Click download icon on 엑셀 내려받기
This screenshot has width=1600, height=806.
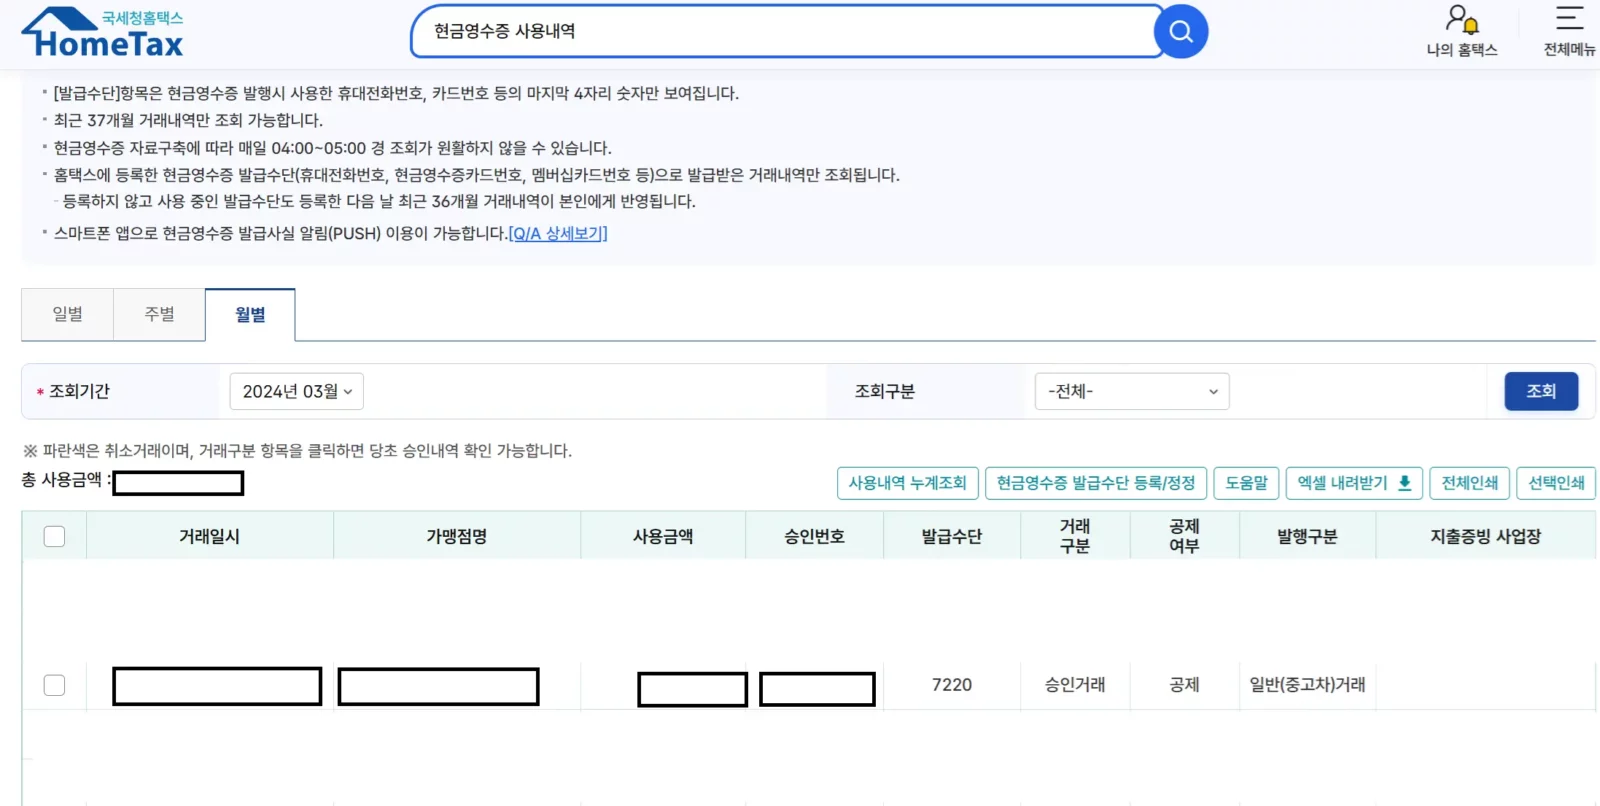tap(1404, 483)
